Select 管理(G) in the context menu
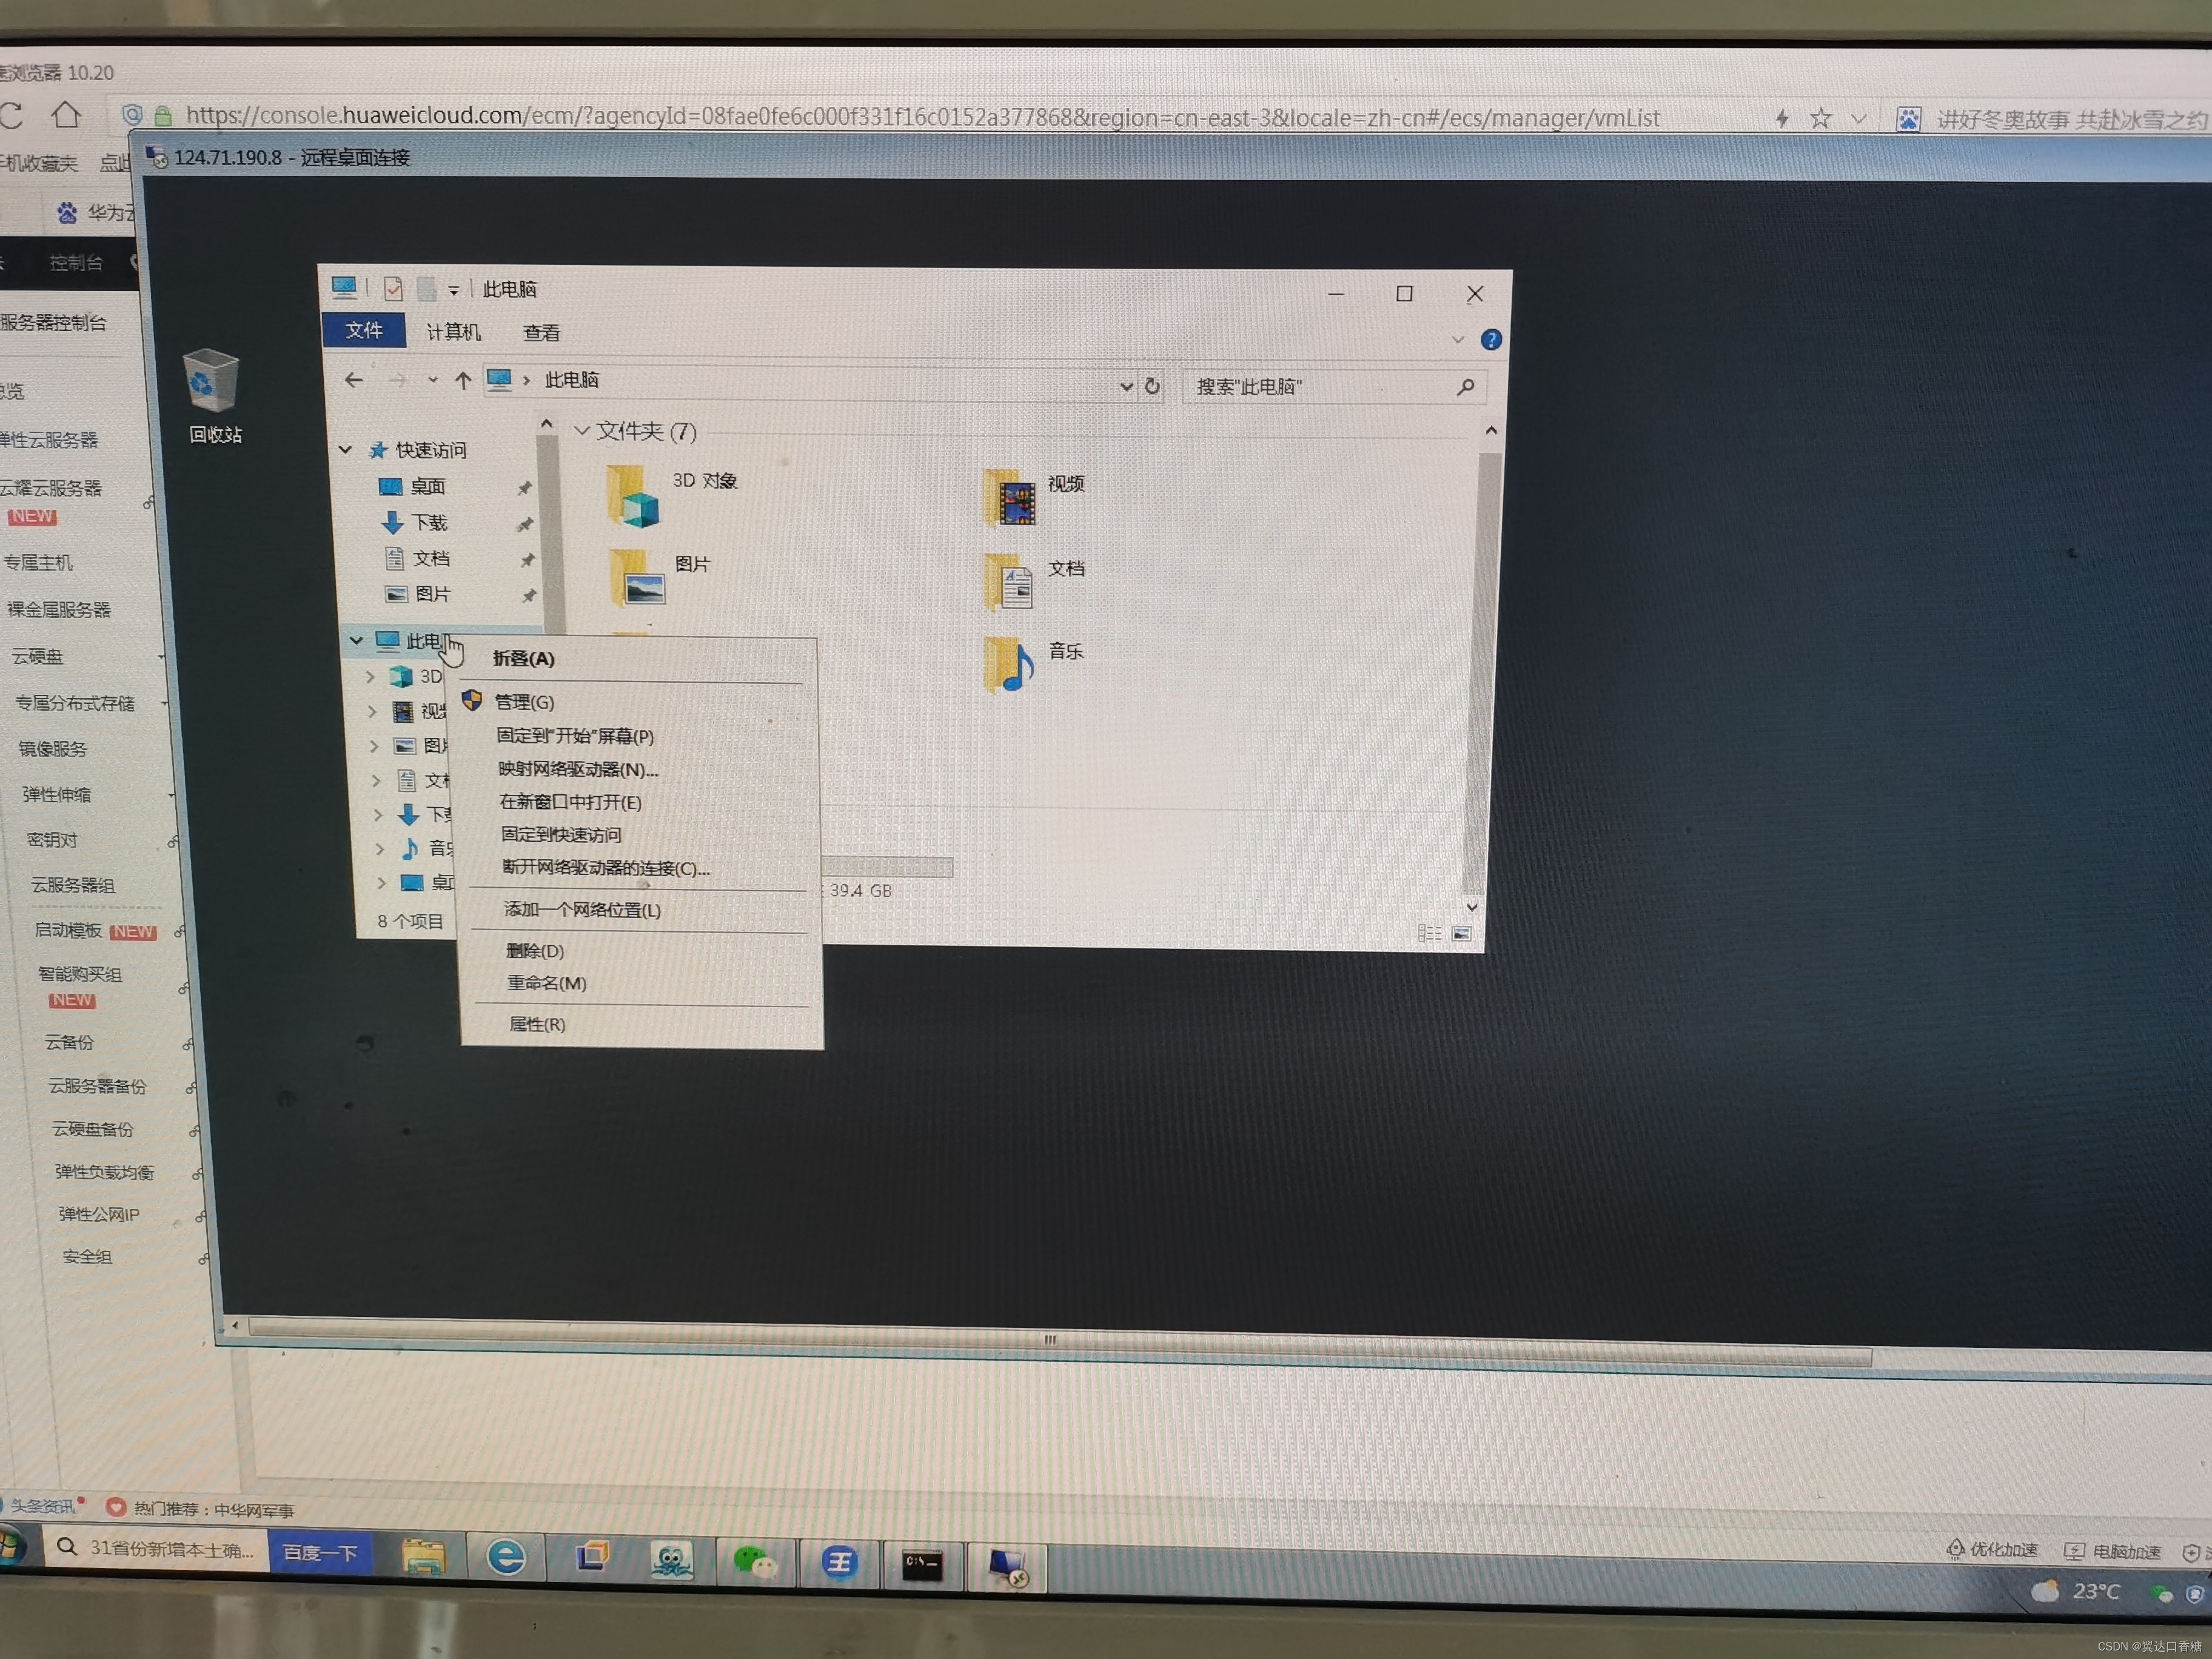Image resolution: width=2212 pixels, height=1659 pixels. pyautogui.click(x=524, y=702)
